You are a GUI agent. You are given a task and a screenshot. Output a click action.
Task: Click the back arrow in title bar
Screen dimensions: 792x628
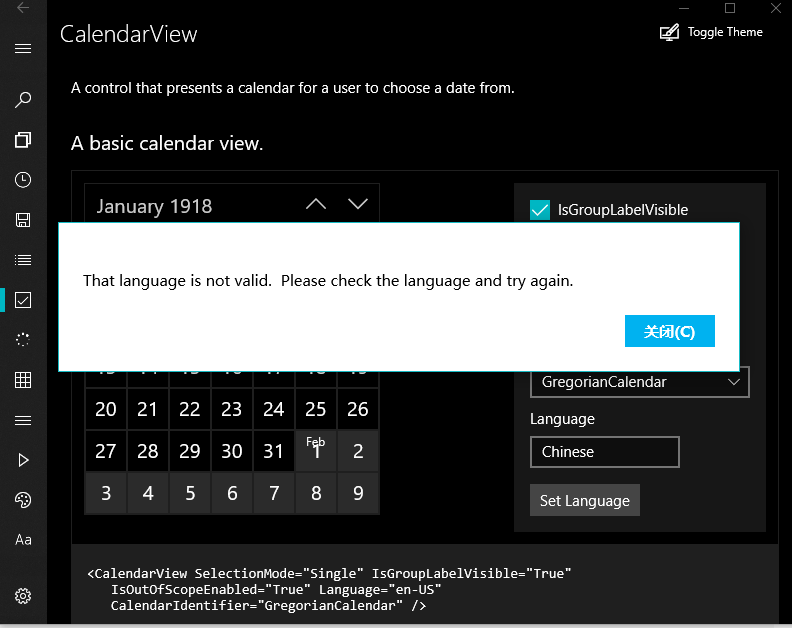[x=23, y=8]
